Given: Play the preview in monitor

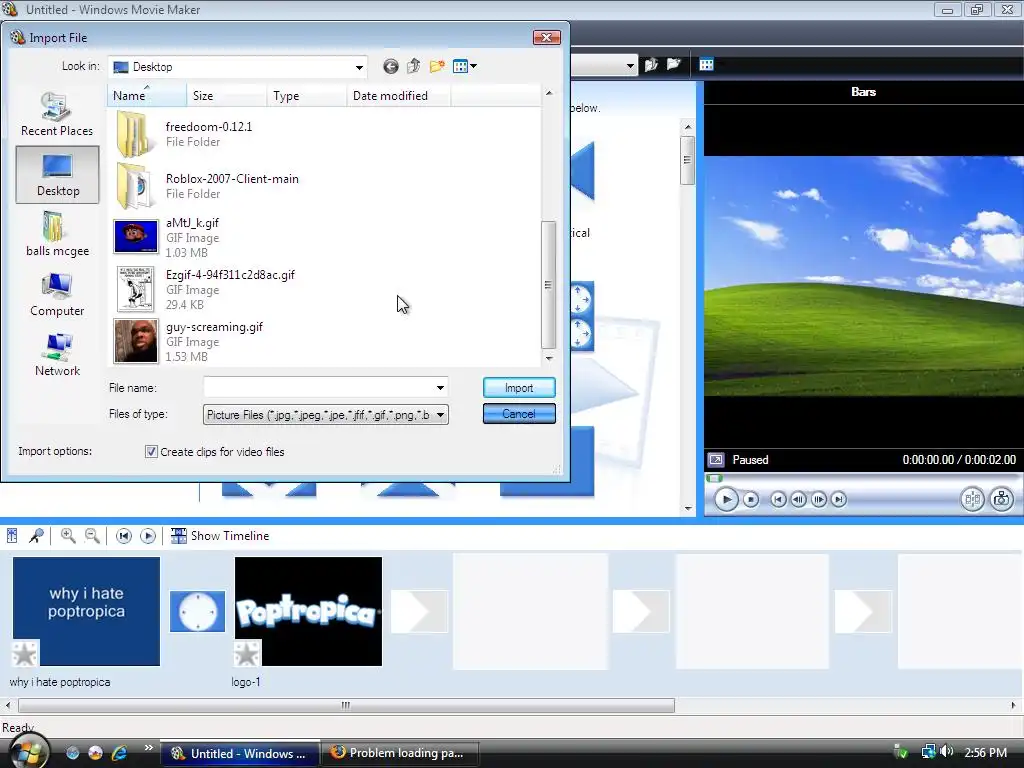Looking at the screenshot, I should click(x=726, y=500).
